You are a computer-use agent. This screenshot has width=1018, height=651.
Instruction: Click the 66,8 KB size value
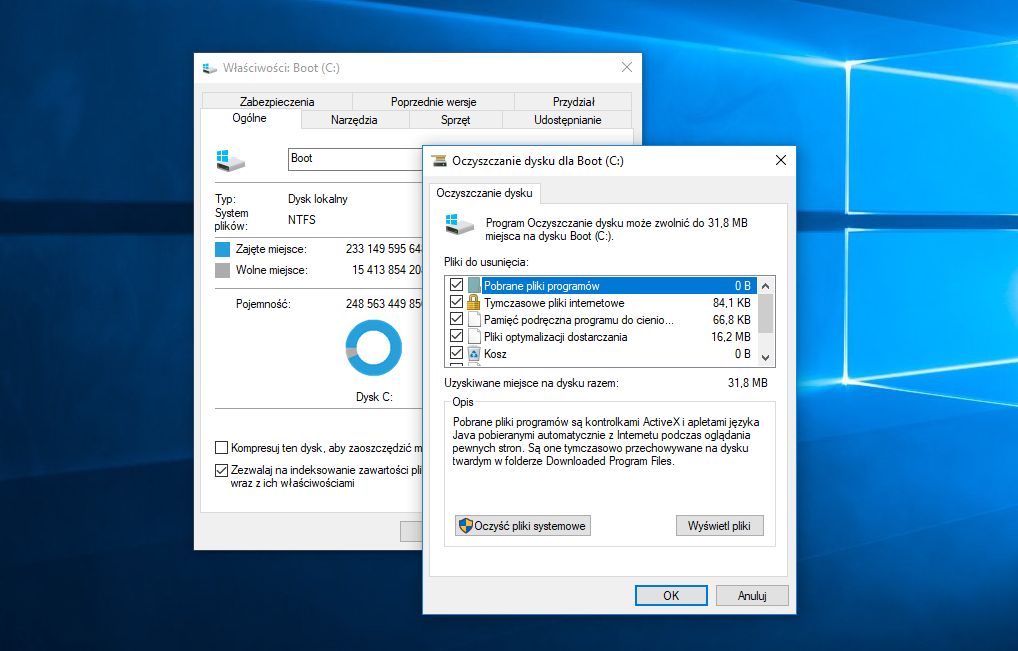732,320
